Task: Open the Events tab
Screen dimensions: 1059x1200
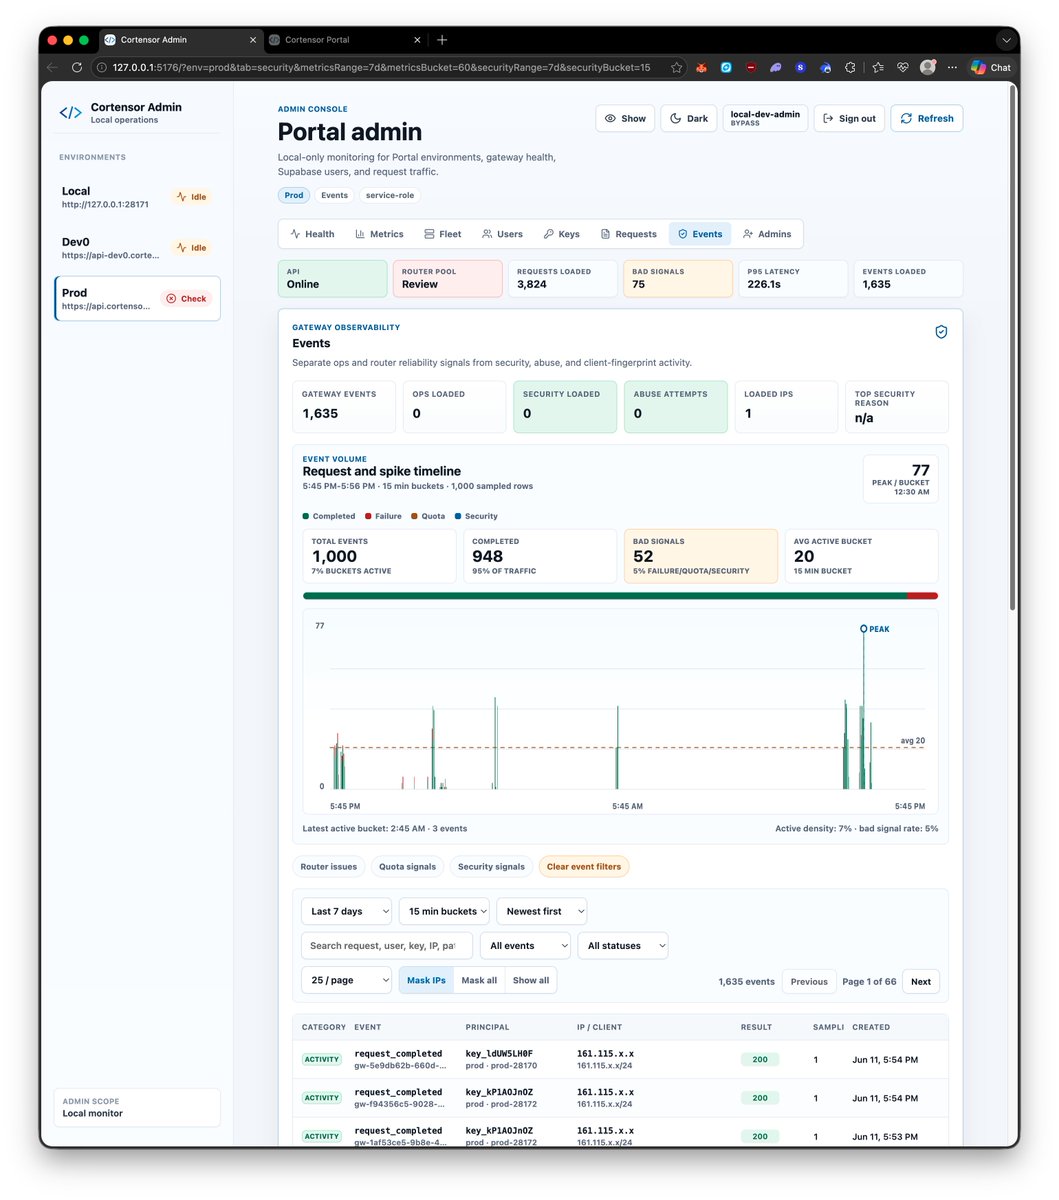Action: [700, 234]
